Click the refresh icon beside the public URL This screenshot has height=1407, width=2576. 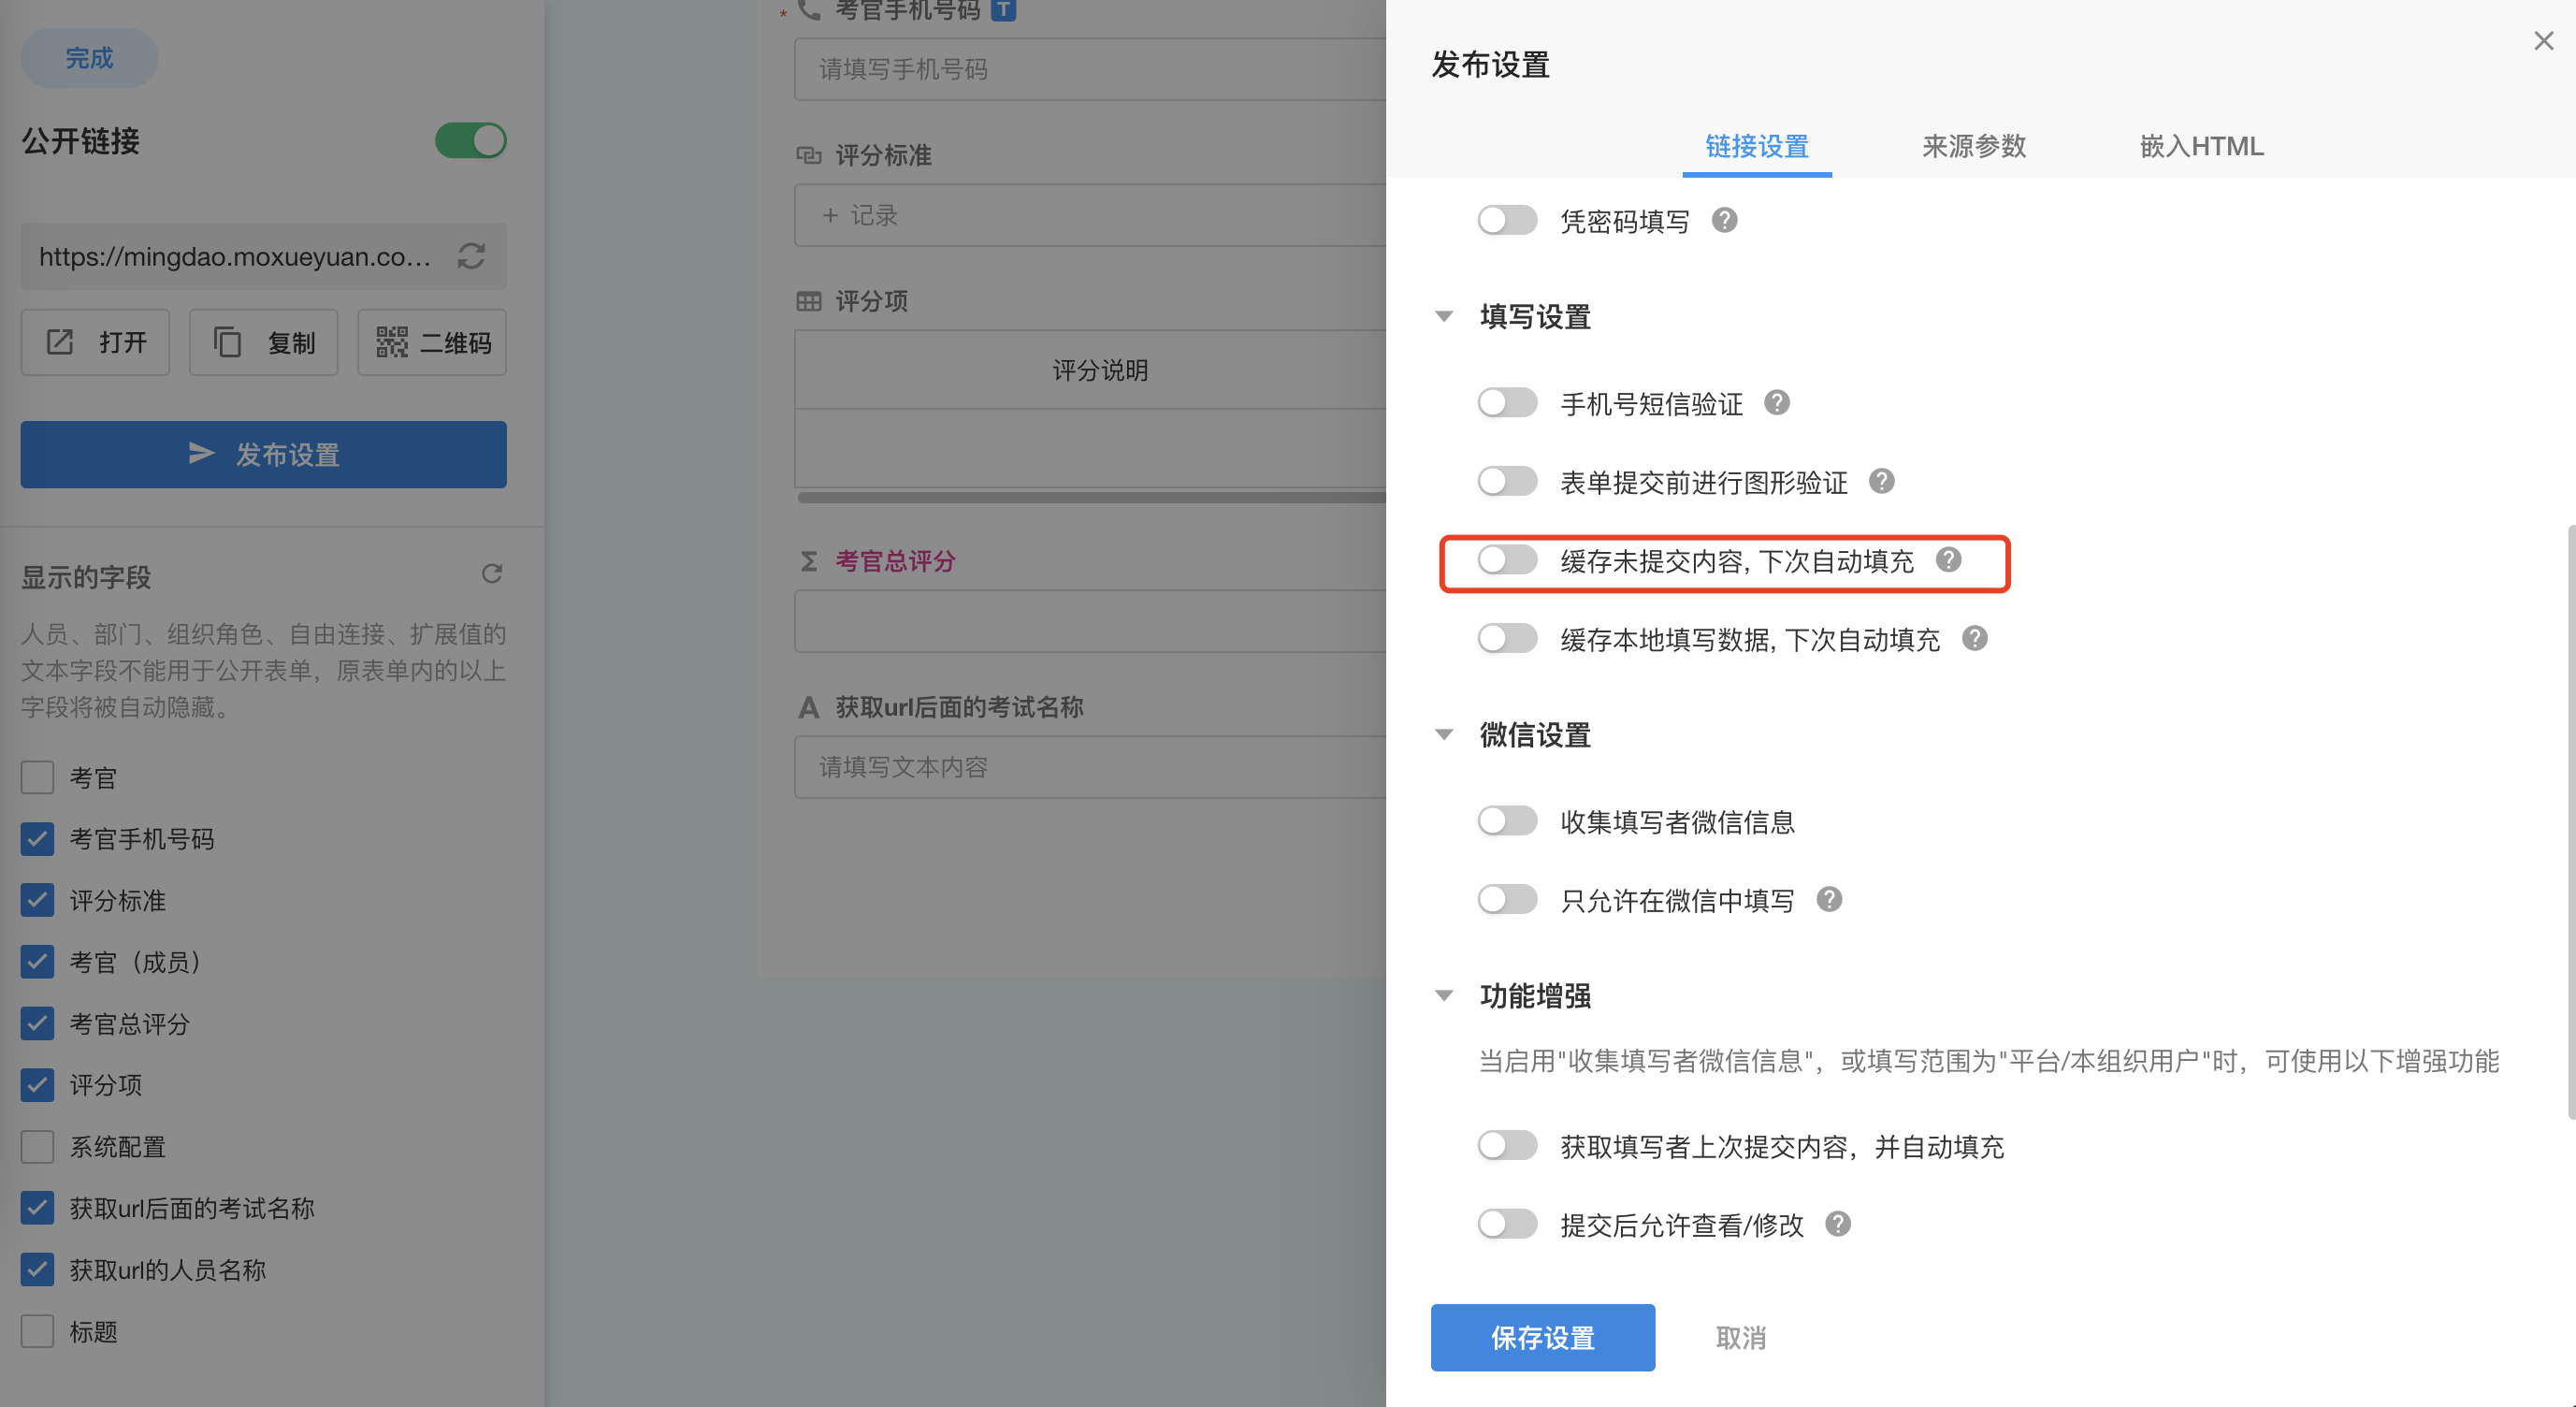[x=471, y=257]
